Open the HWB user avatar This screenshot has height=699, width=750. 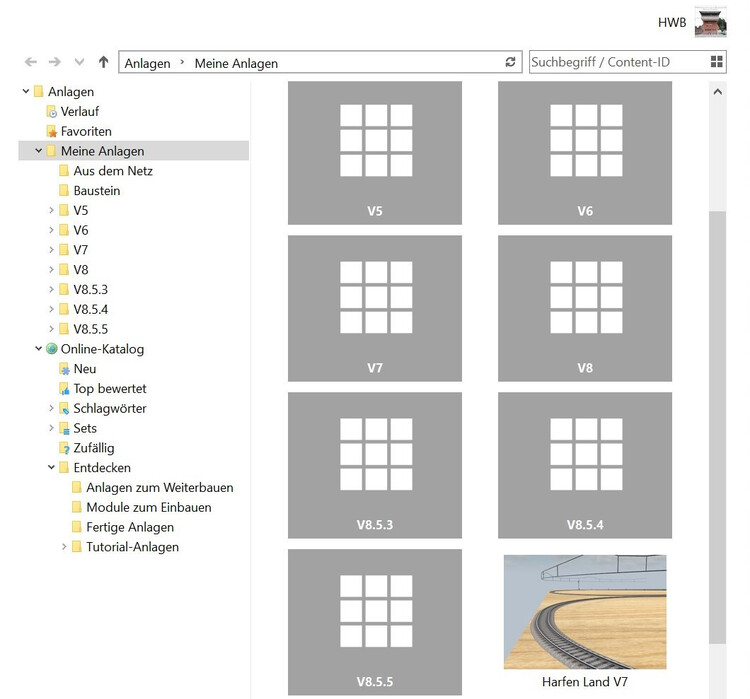point(710,22)
